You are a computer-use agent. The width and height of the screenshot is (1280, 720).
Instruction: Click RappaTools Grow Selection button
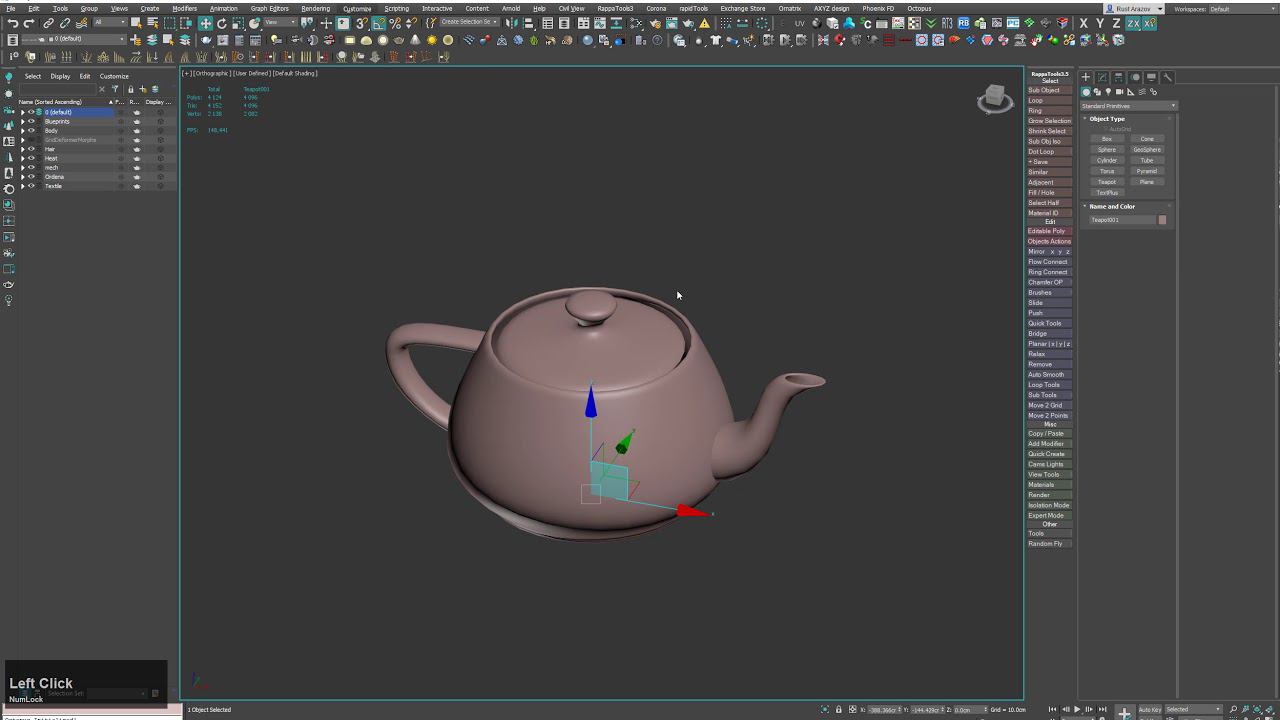pyautogui.click(x=1049, y=121)
